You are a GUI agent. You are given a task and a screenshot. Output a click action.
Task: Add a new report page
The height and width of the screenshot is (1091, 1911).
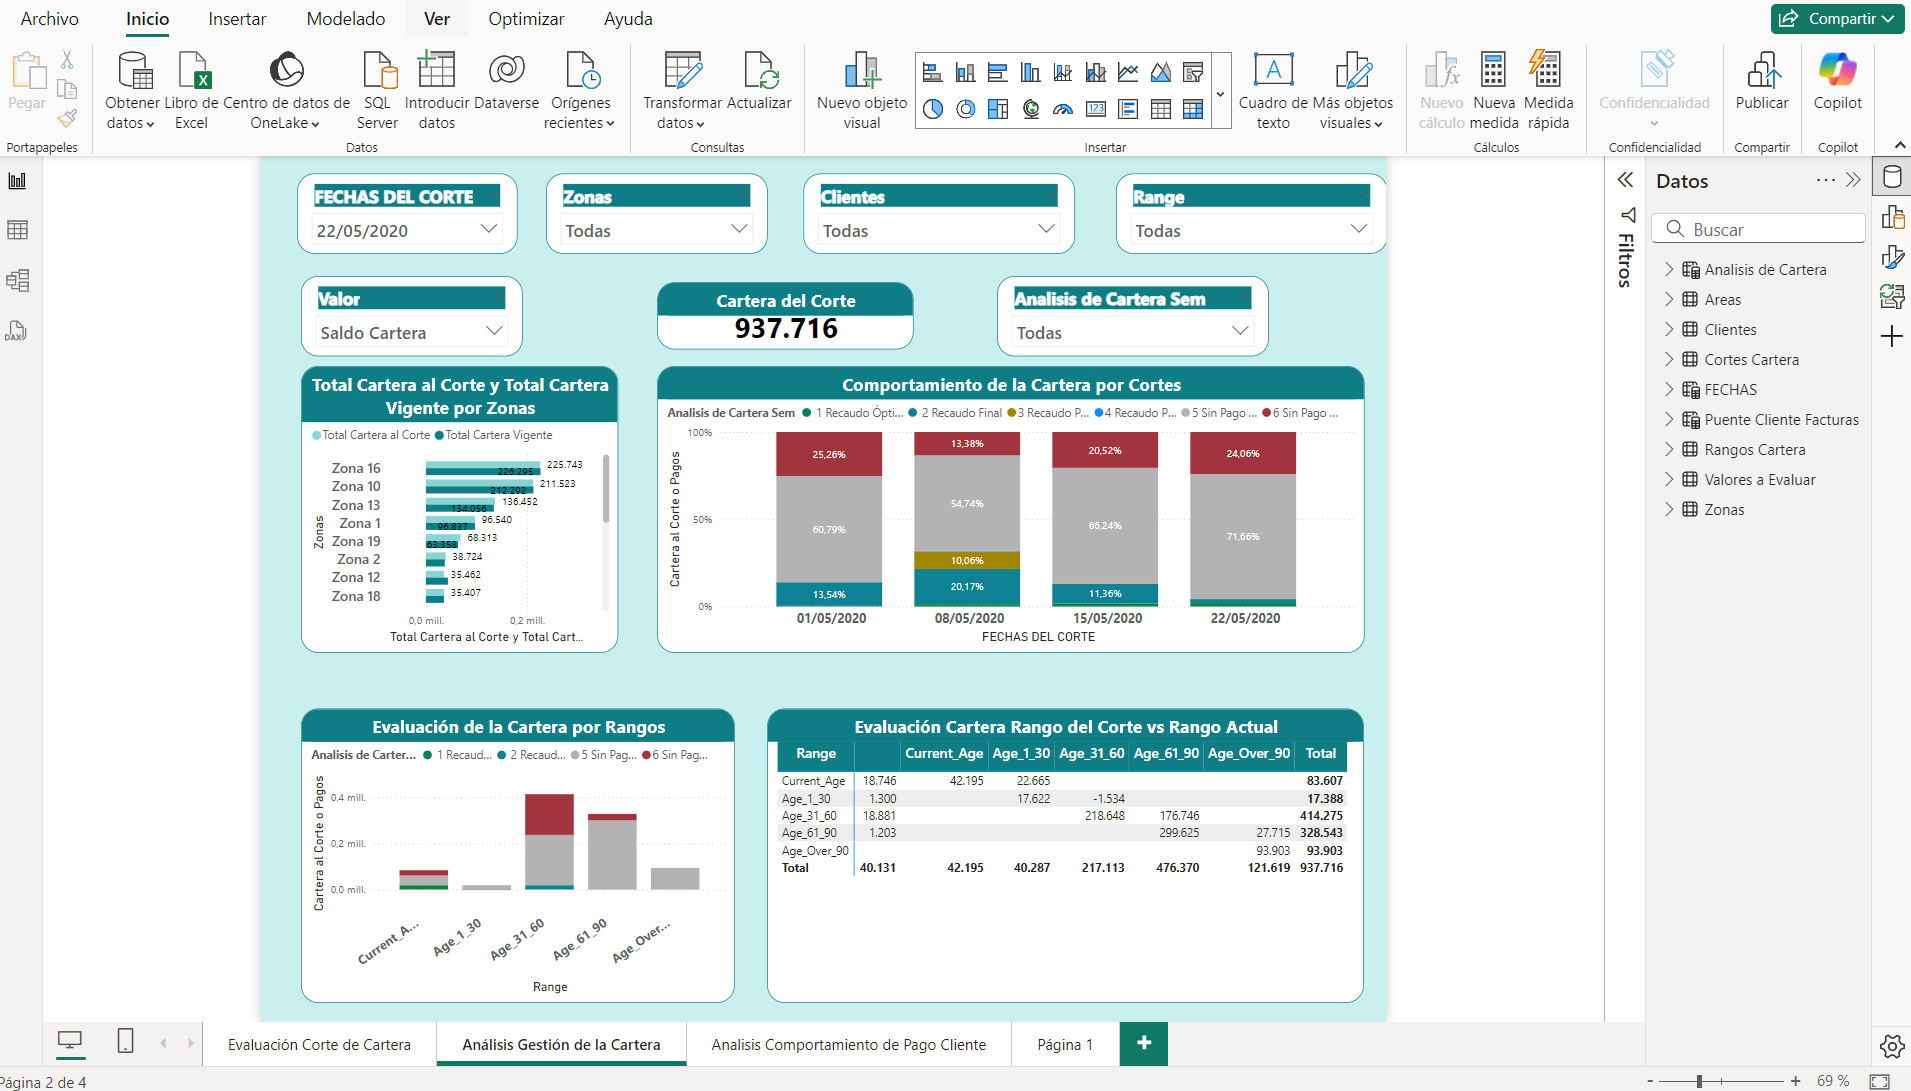click(1144, 1043)
